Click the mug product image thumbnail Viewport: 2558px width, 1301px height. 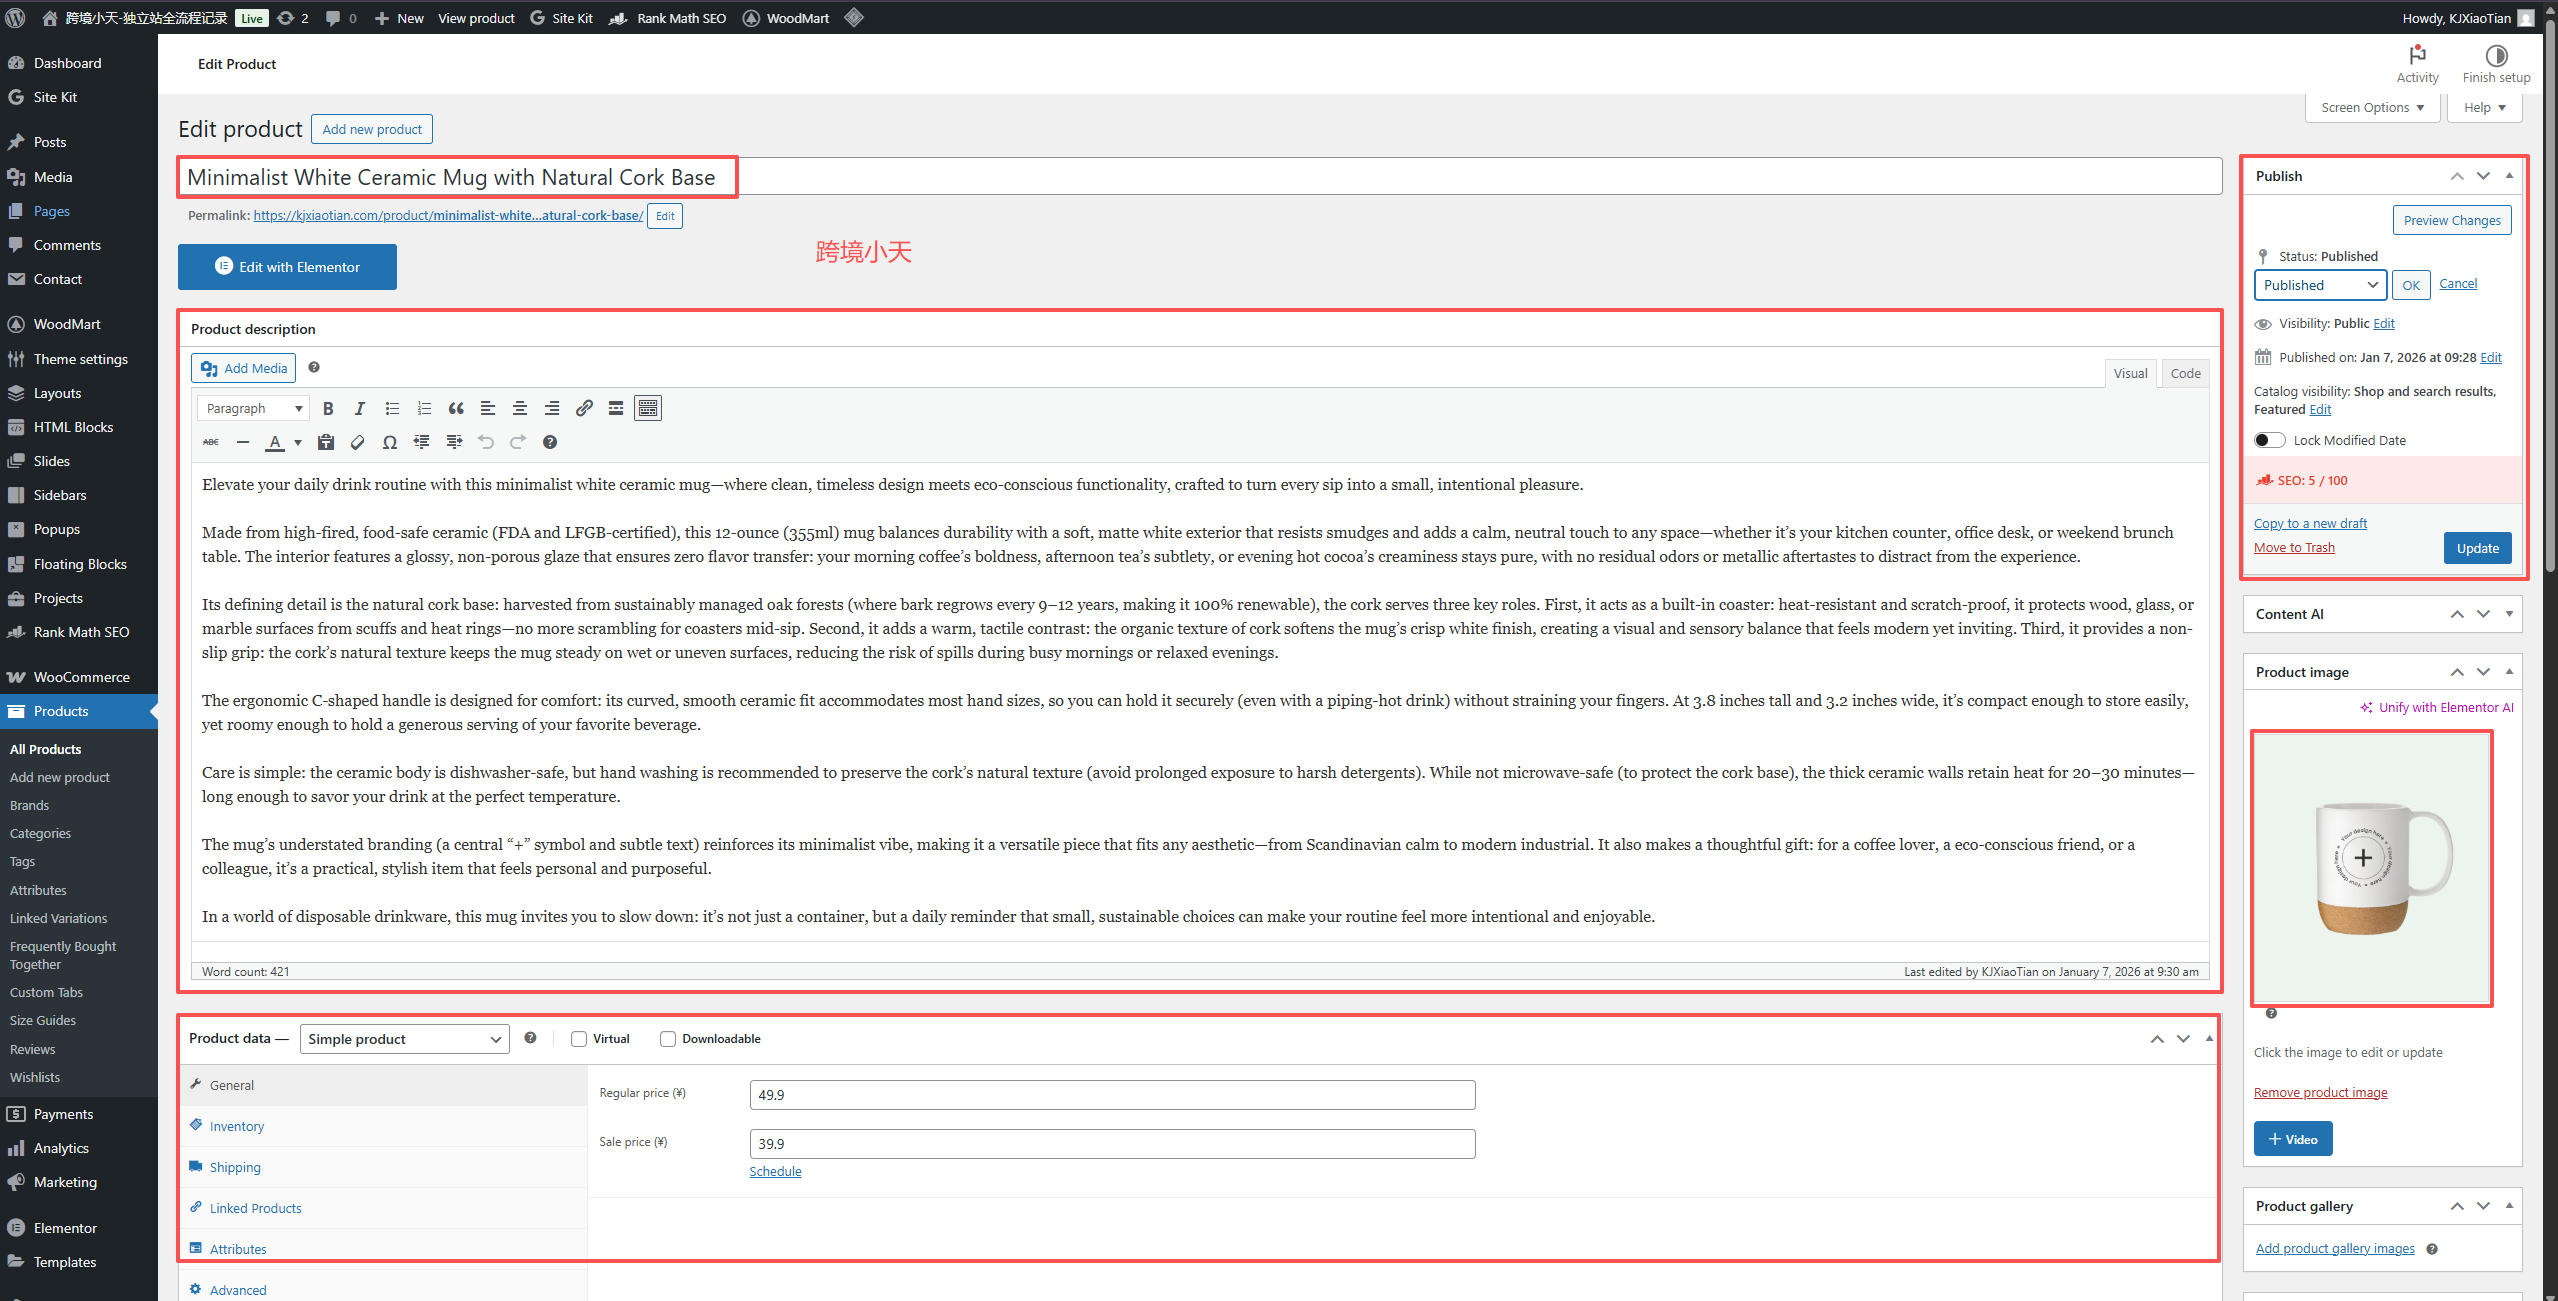(x=2371, y=868)
